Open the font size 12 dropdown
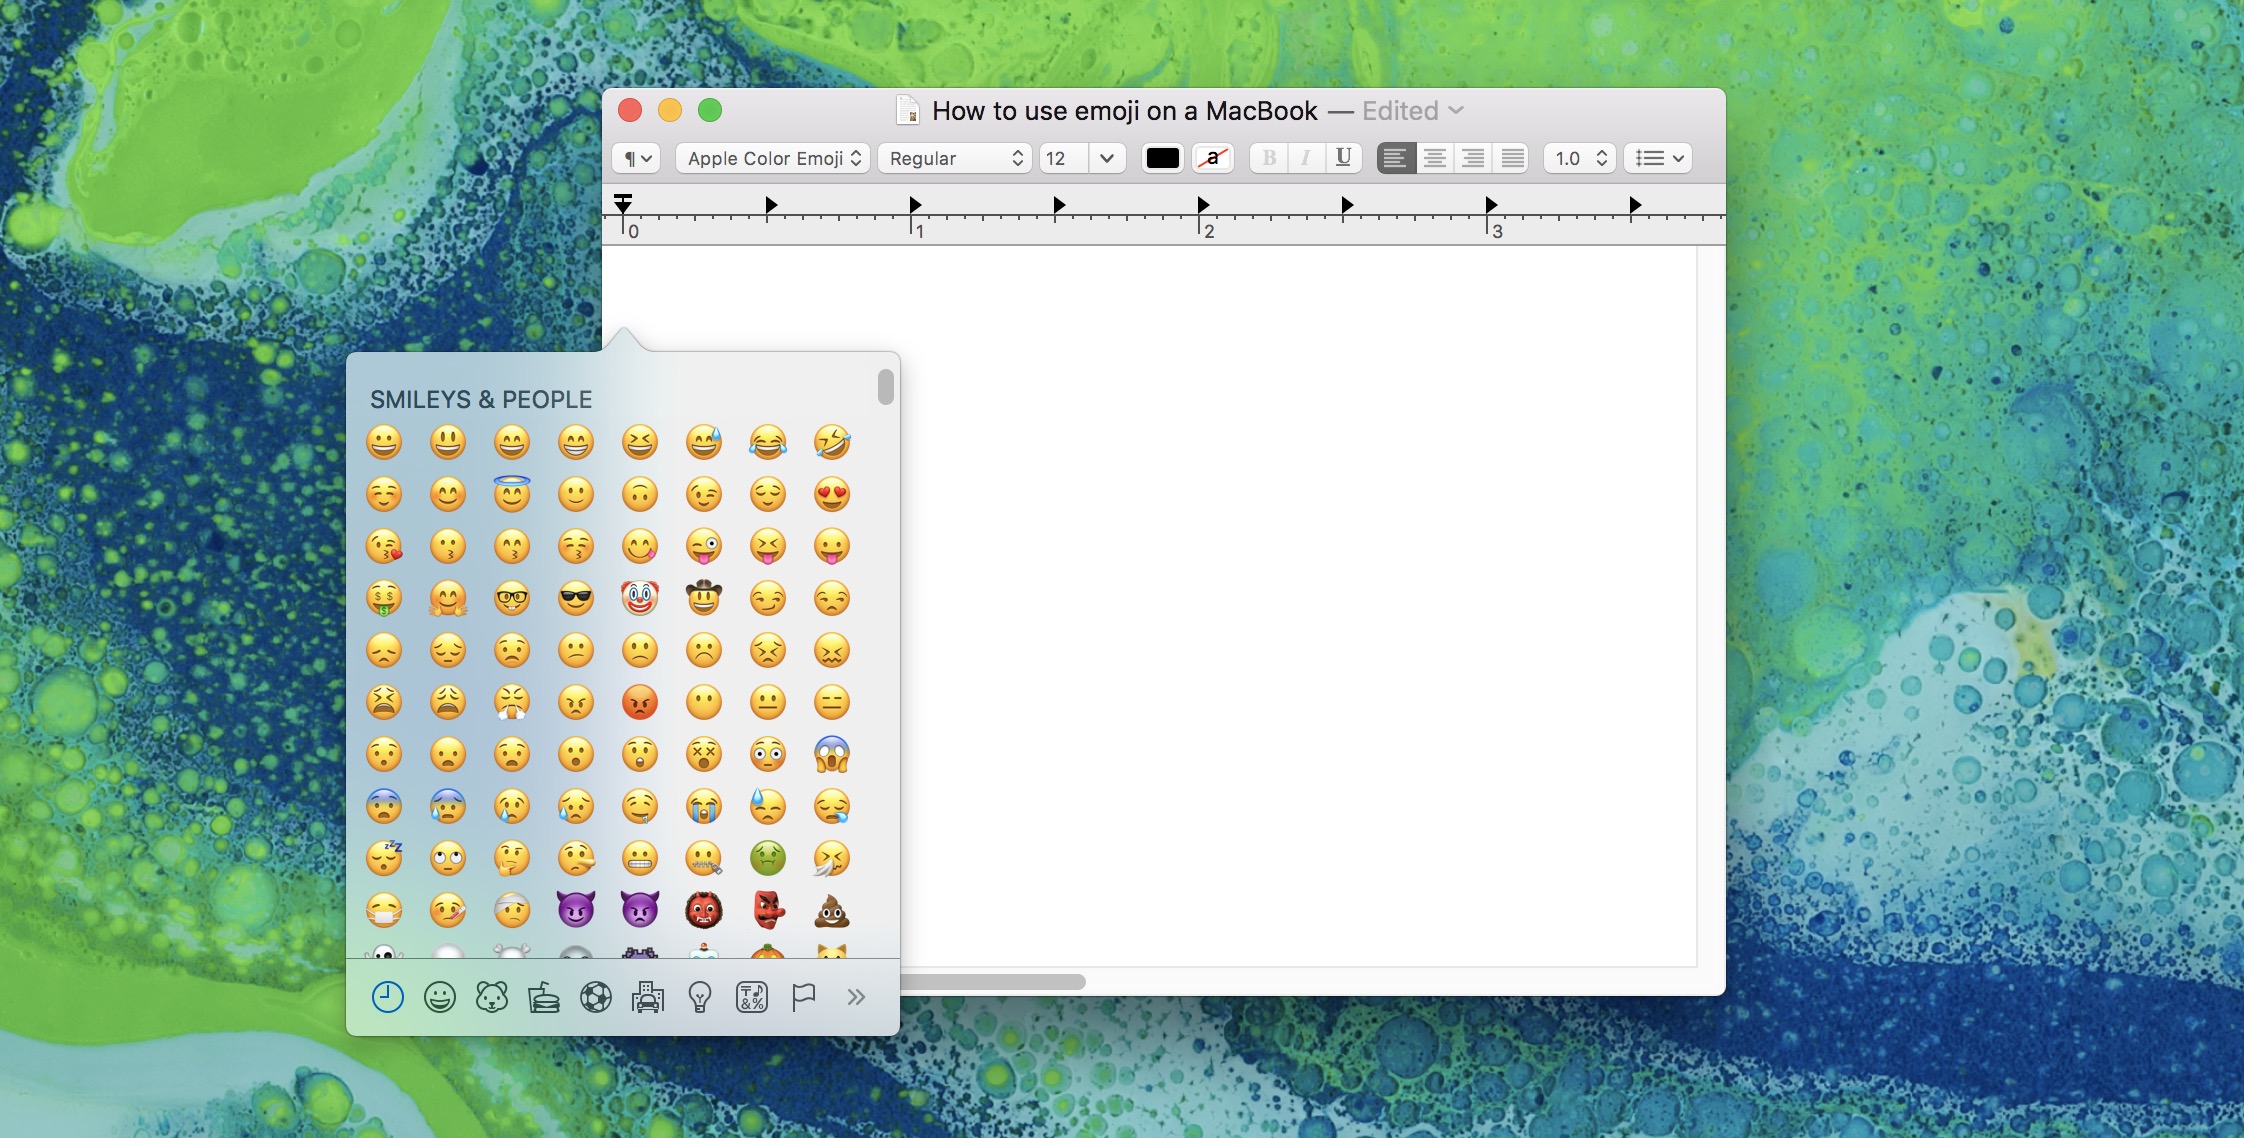2244x1138 pixels. pos(1080,158)
